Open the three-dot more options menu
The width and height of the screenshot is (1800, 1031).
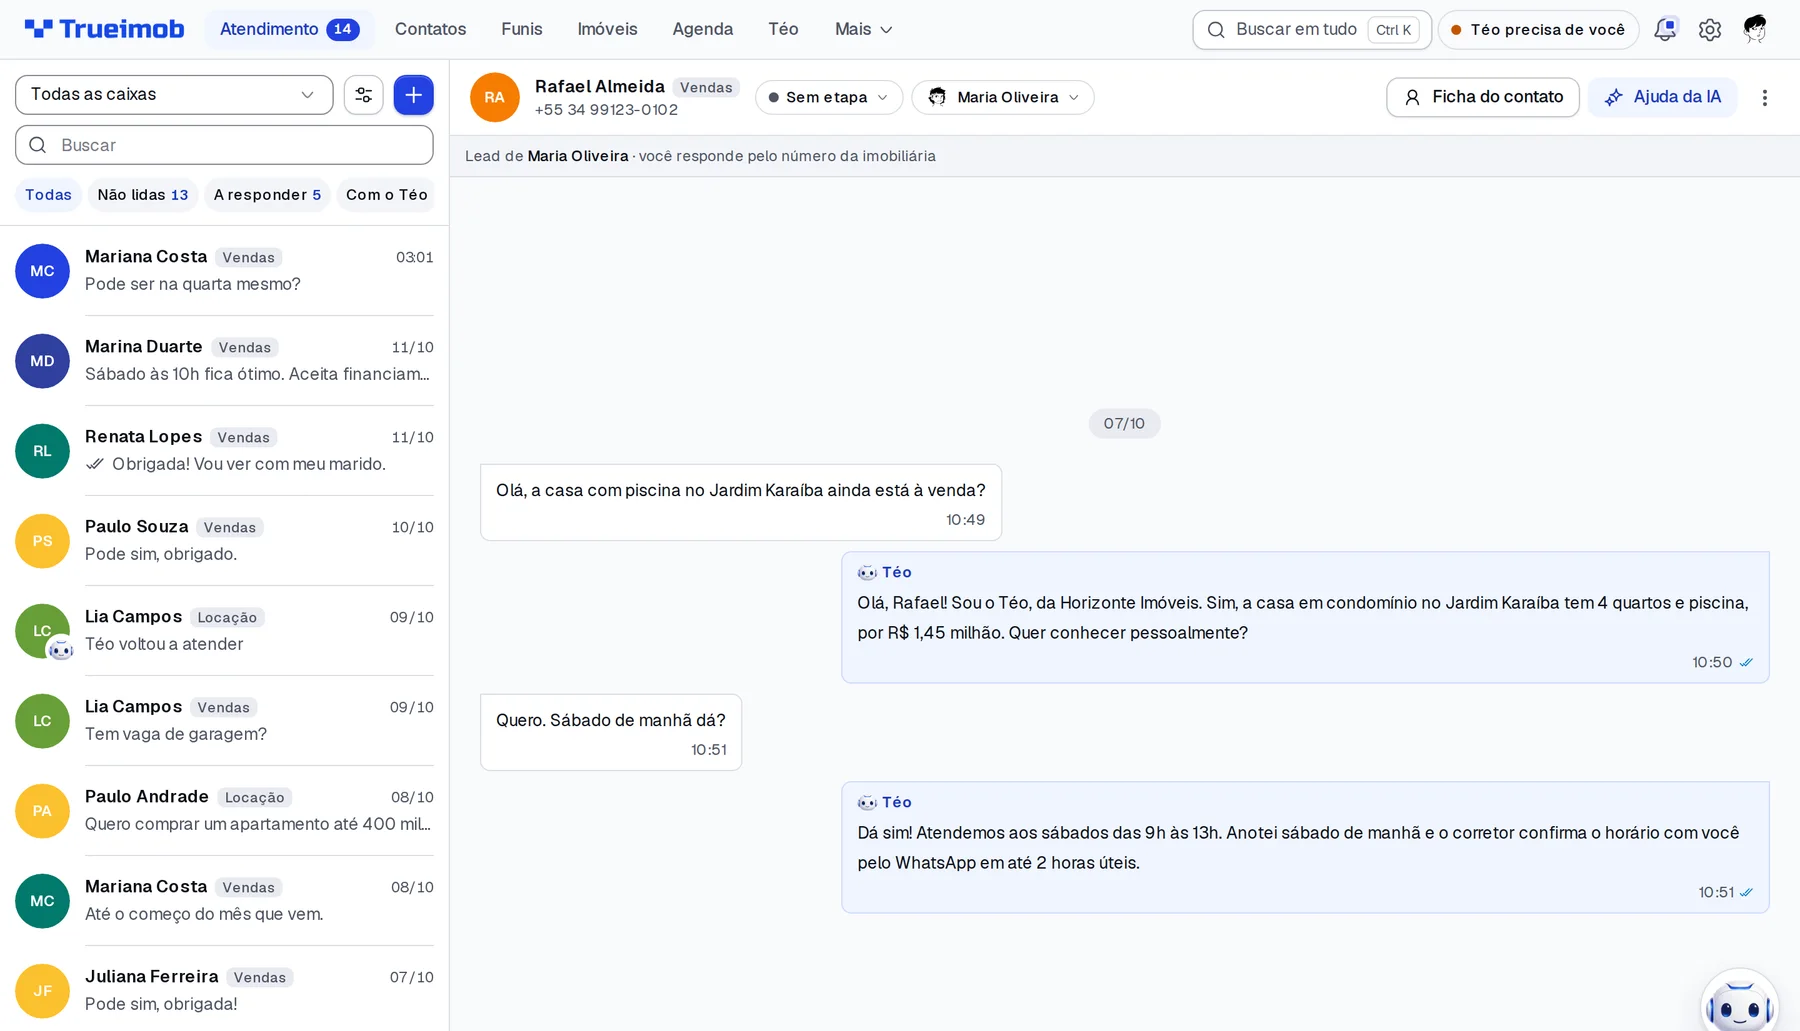click(x=1765, y=98)
